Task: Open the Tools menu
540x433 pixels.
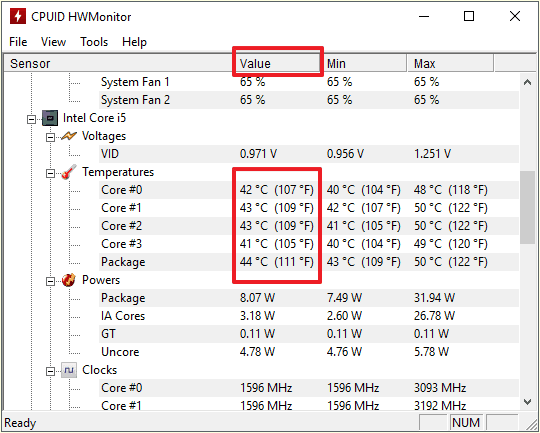Action: pyautogui.click(x=94, y=42)
